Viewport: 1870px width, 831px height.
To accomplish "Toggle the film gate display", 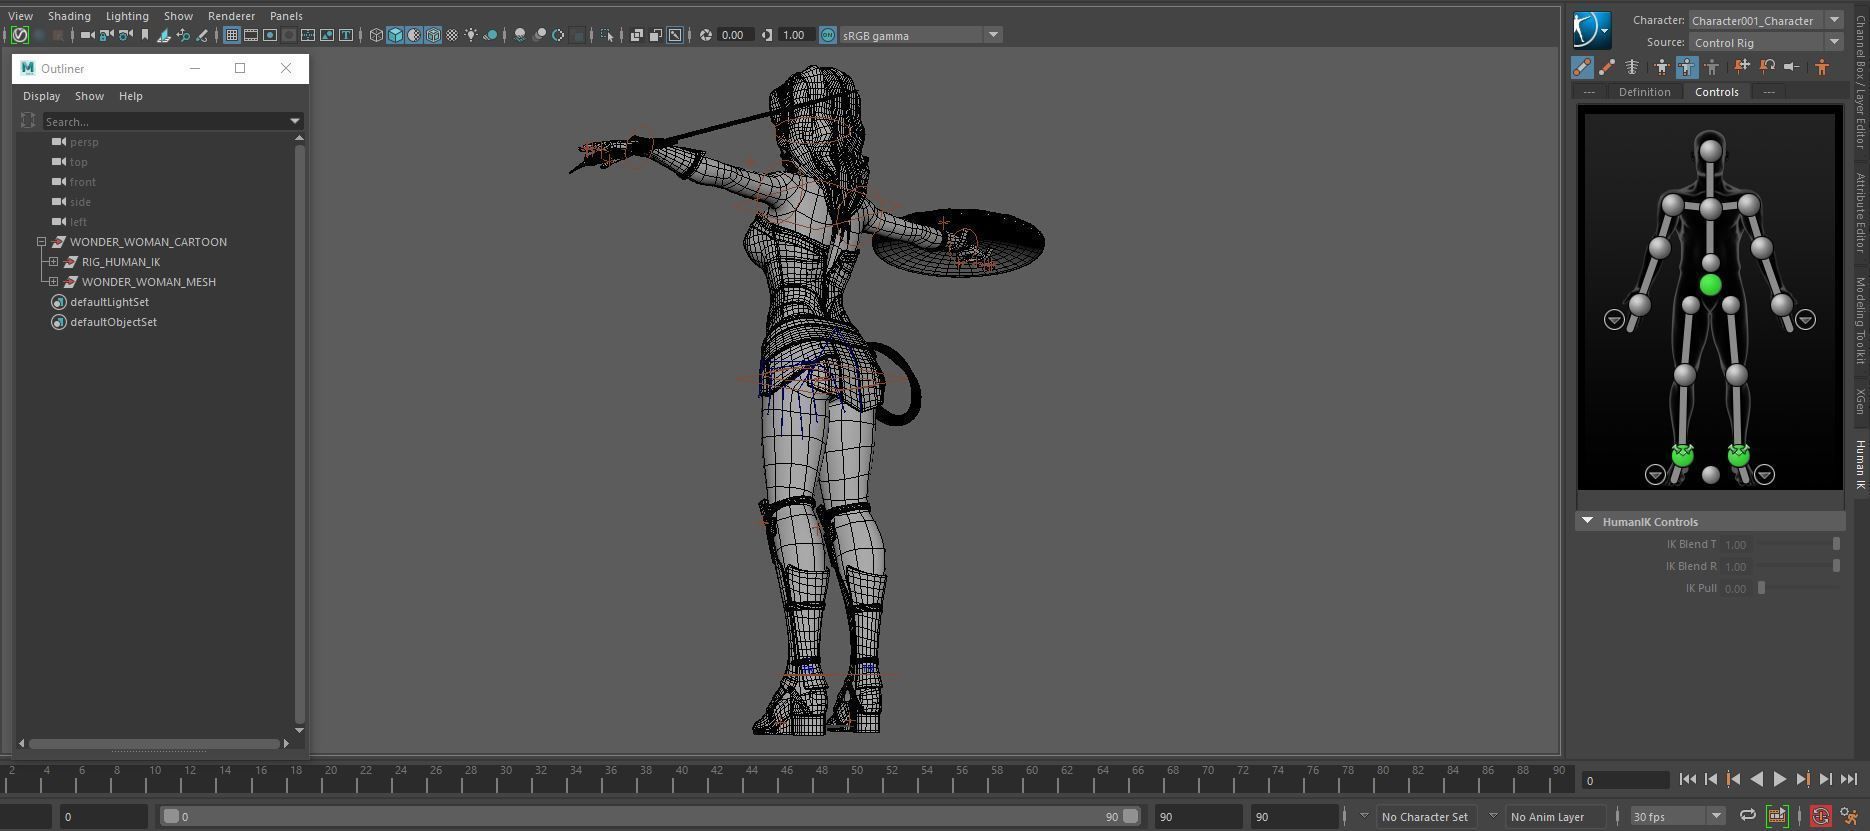I will 251,35.
